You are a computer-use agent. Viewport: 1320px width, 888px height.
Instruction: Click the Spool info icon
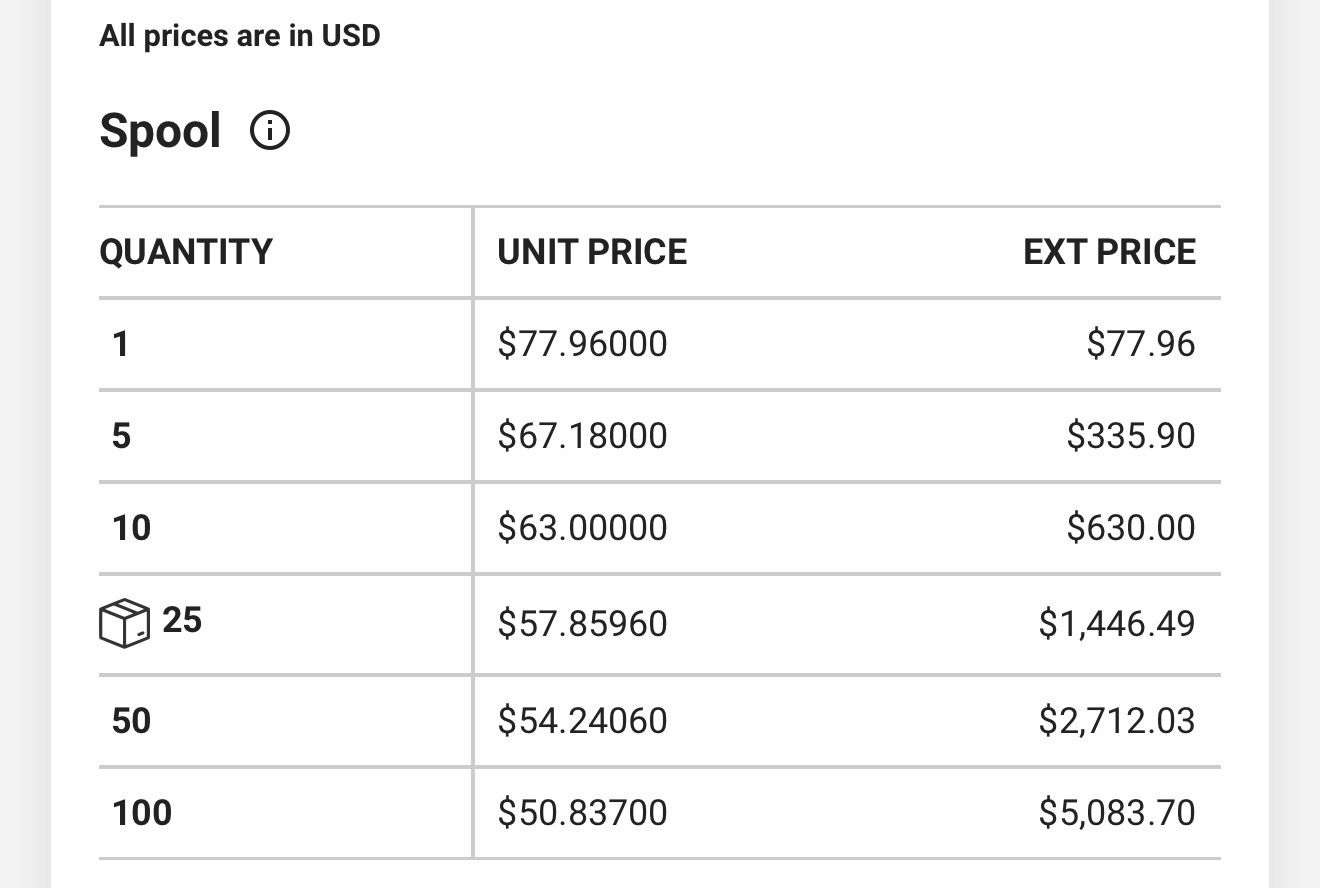pyautogui.click(x=270, y=131)
